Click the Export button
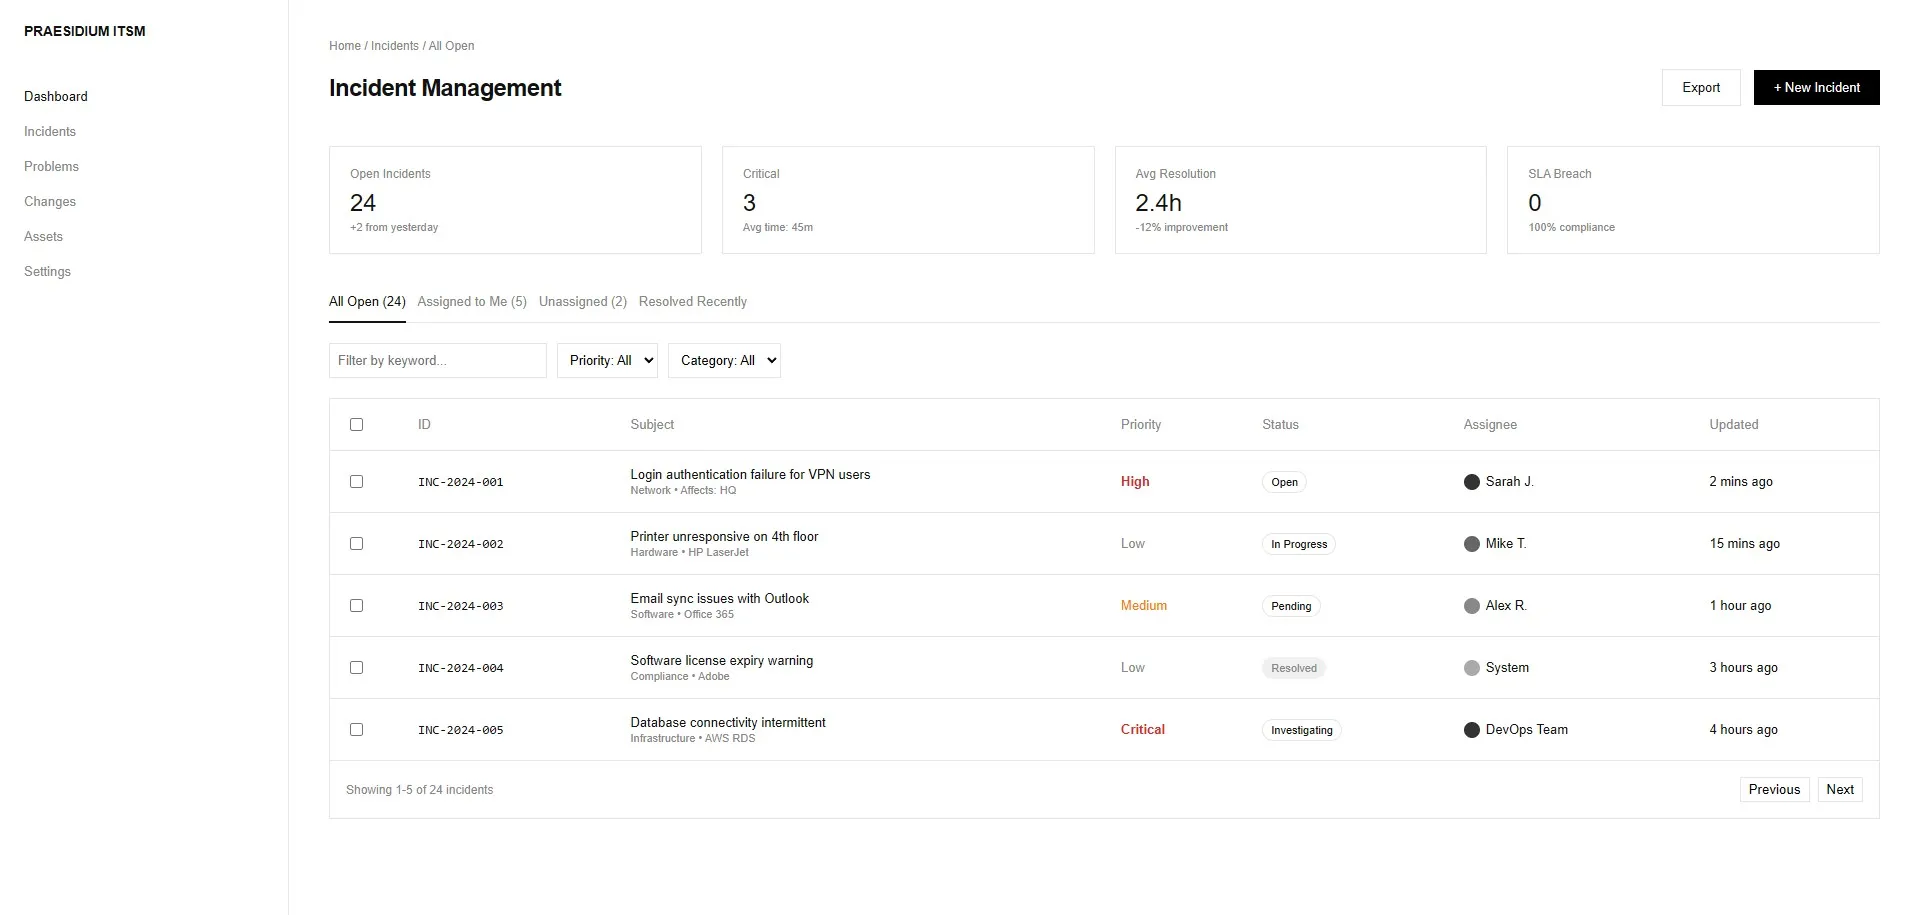Screen dimensions: 1916x915 (x=1700, y=87)
